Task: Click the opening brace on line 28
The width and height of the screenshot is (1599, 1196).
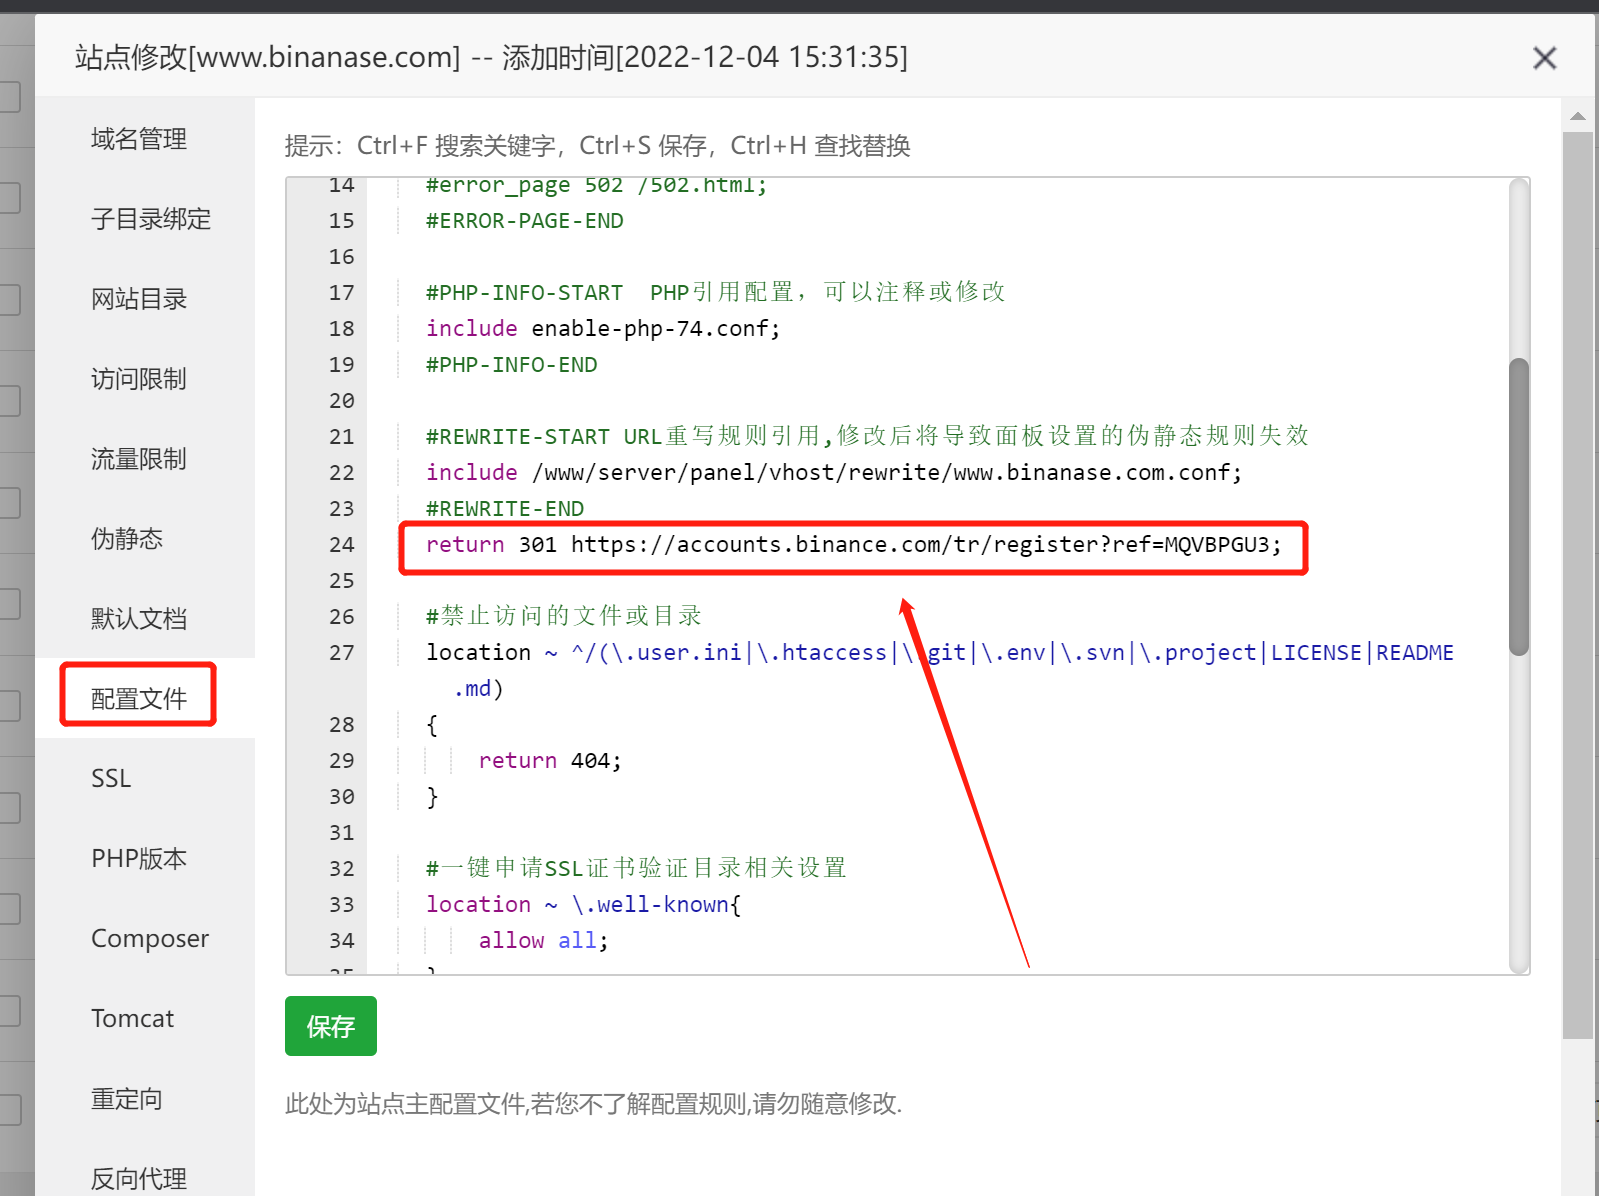Action: click(432, 725)
